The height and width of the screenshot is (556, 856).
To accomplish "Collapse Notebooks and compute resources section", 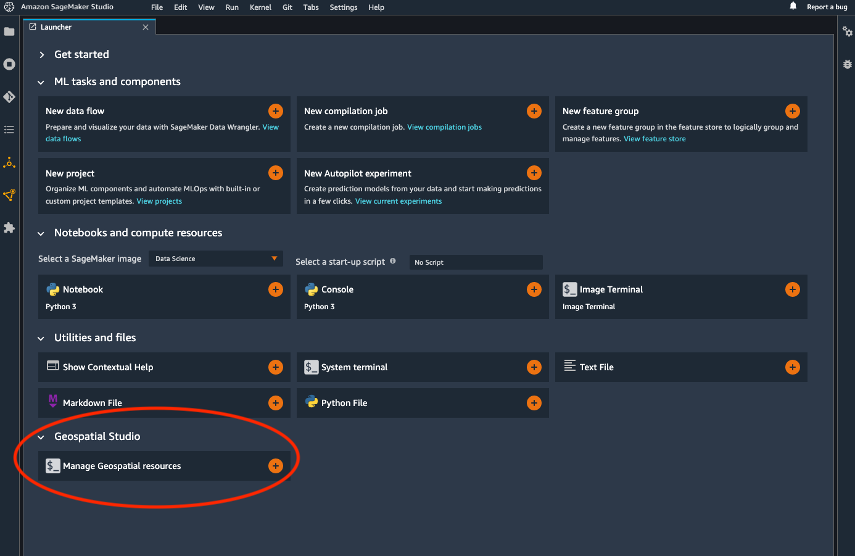I will point(41,233).
